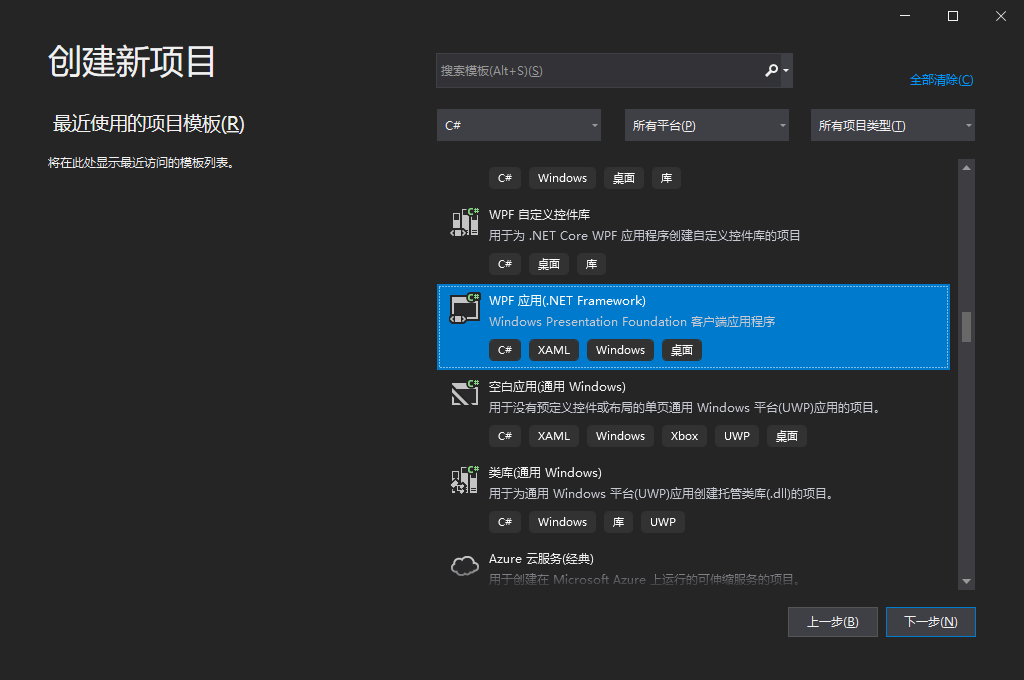1024x680 pixels.
Task: Click the 上一步 button
Action: 833,622
